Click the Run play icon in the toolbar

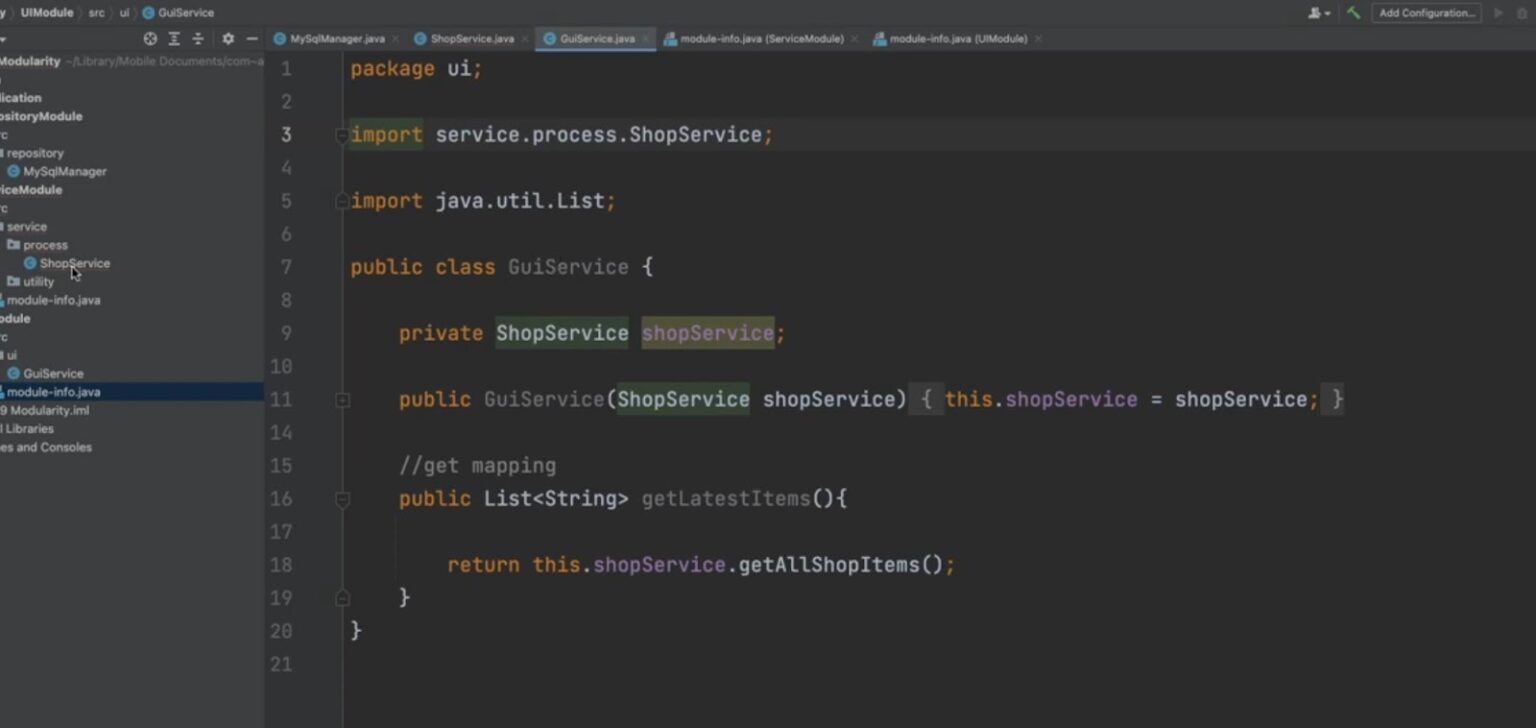[x=1498, y=13]
